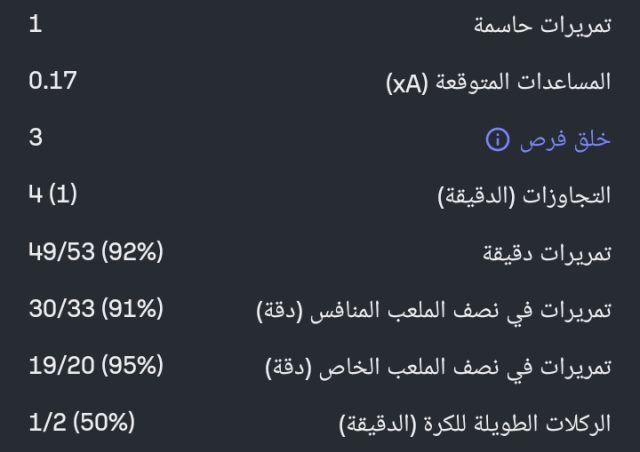640x452 pixels.
Task: Click the expected assists value 0.17
Action: [x=53, y=81]
